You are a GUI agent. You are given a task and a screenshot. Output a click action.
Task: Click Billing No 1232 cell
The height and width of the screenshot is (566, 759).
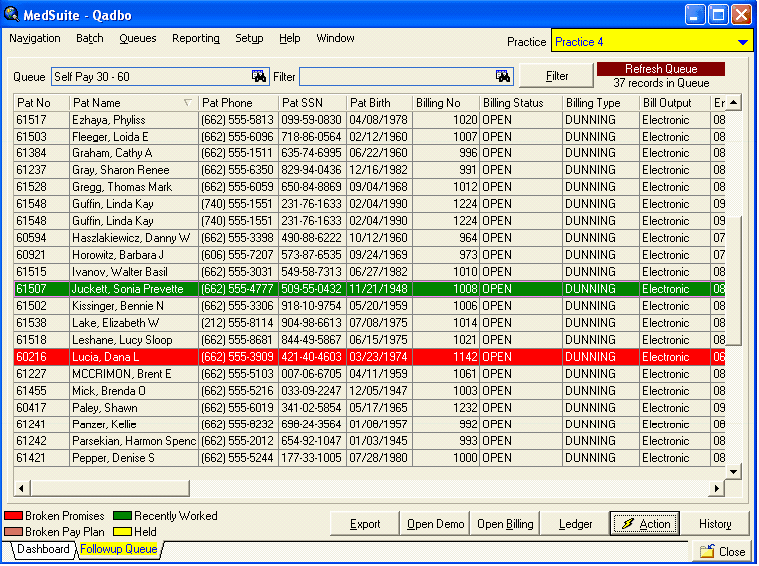446,408
